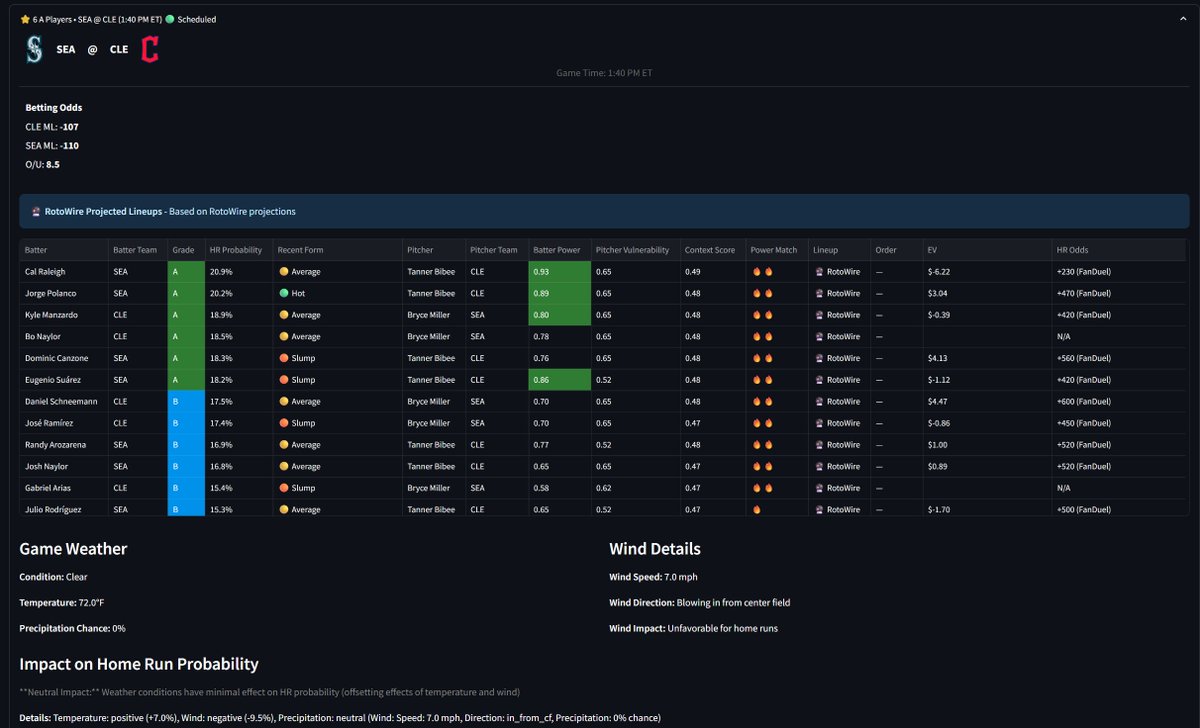The width and height of the screenshot is (1200, 728).
Task: Click the RotoWire icon in Cal Raleigh's row
Action: coord(818,272)
